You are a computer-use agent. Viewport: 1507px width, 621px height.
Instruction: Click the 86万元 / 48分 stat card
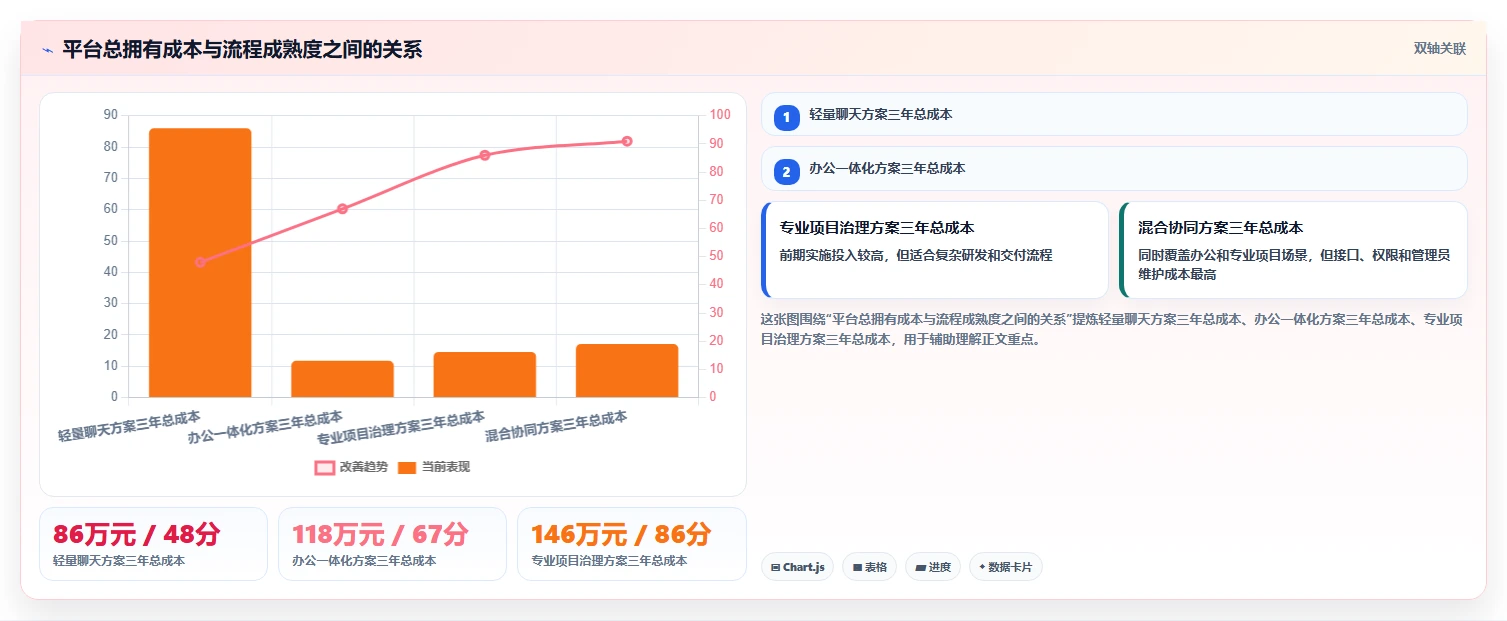153,544
